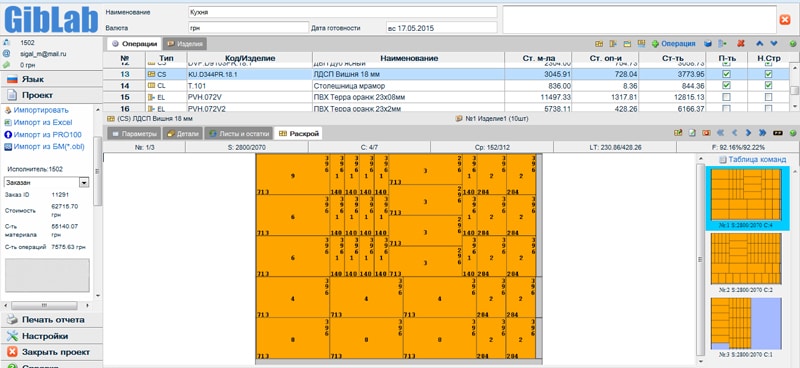Viewport: 800px width, 368px height.
Task: Click left sidebar horizontal scrollbar thumb
Action: pos(44,305)
